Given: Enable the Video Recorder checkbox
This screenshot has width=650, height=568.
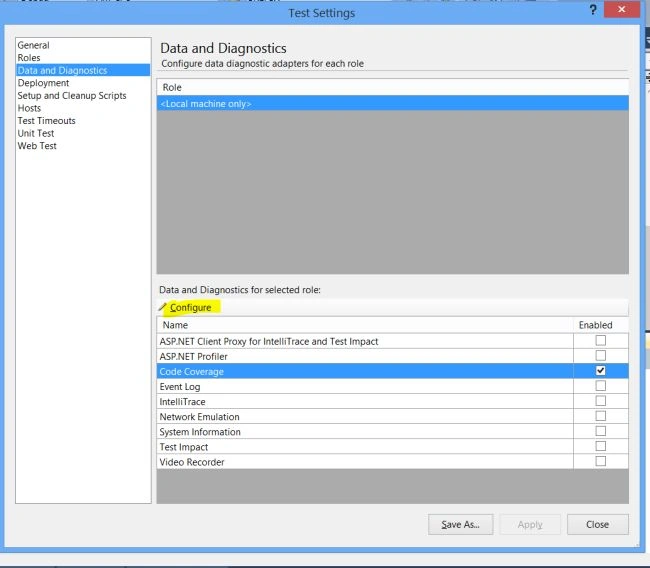Looking at the screenshot, I should pyautogui.click(x=600, y=461).
